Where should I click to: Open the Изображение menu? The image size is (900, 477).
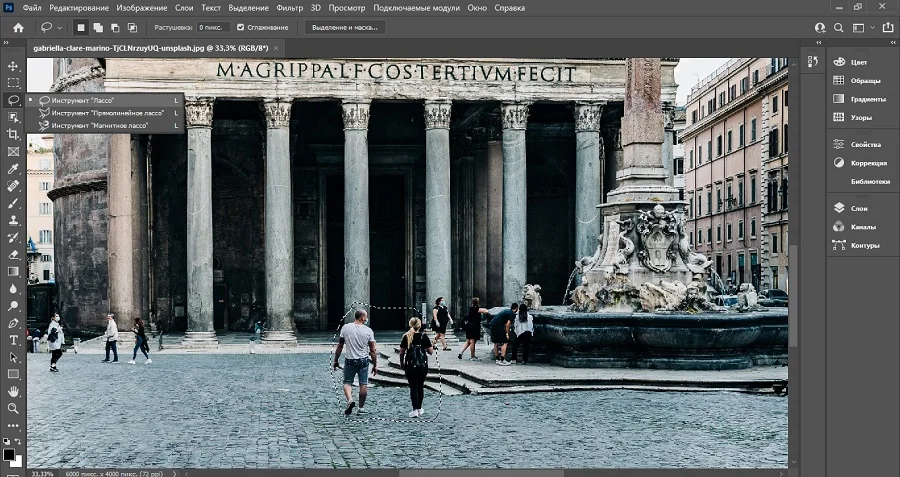coord(142,8)
